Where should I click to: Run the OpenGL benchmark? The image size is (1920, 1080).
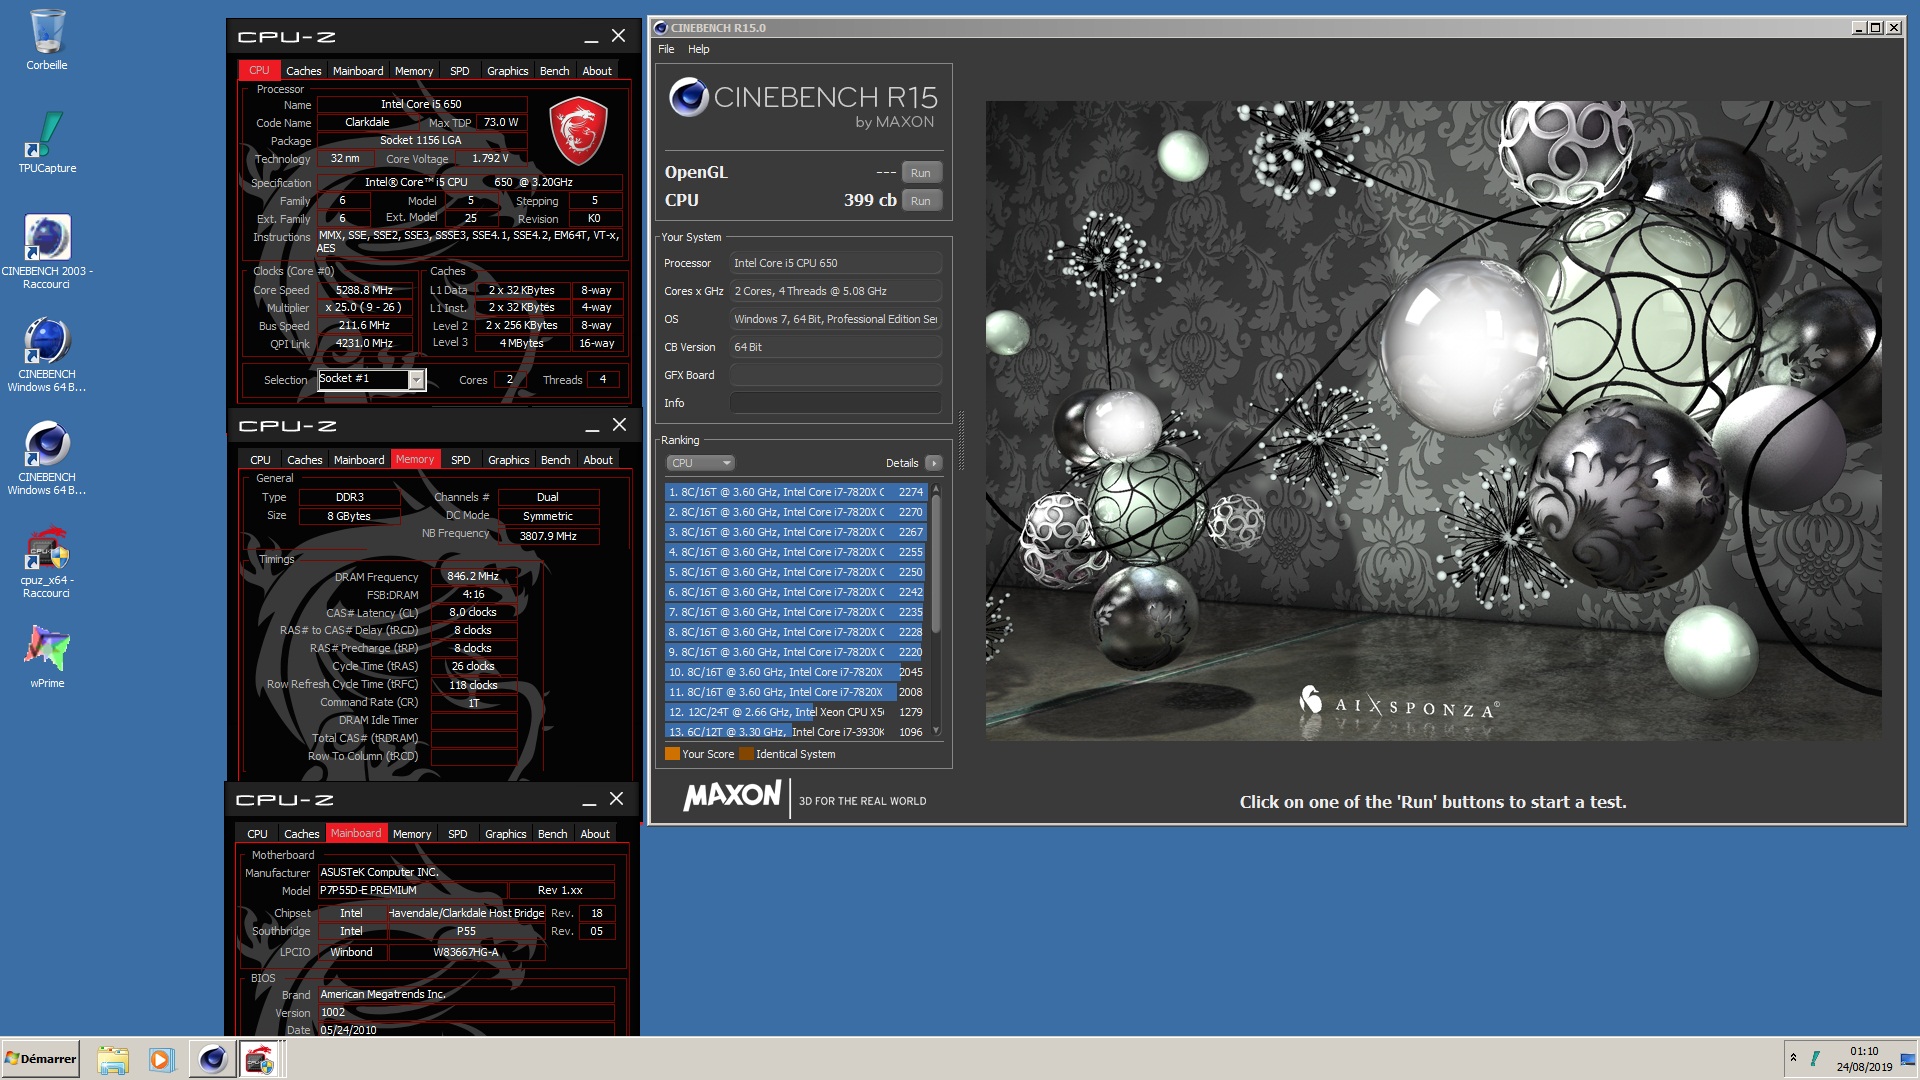pos(921,172)
